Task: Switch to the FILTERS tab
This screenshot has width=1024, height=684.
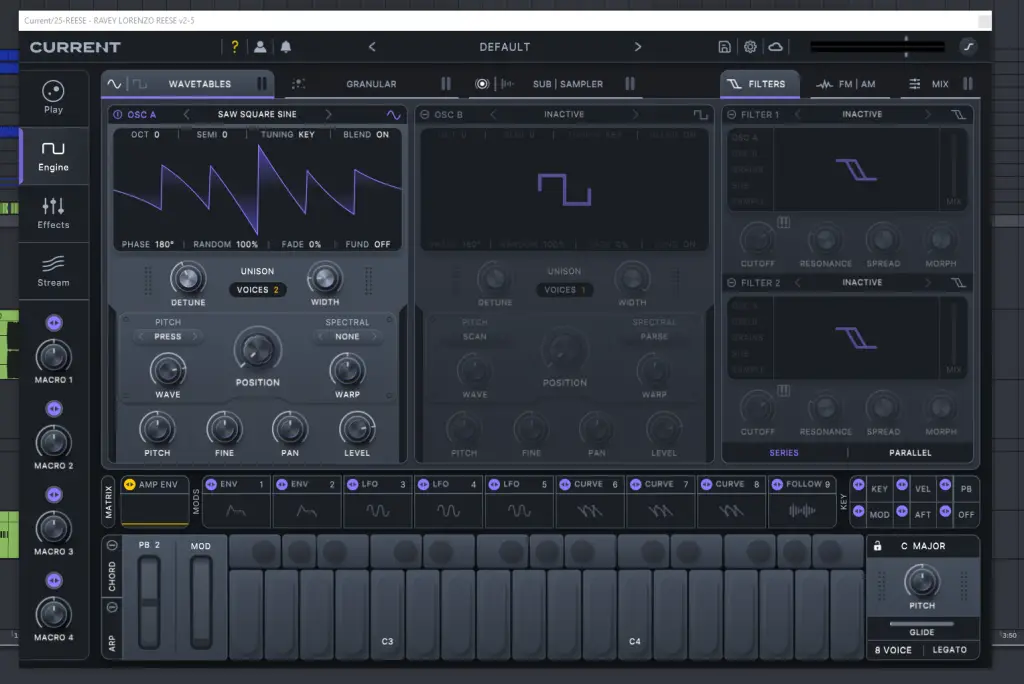Action: pyautogui.click(x=758, y=84)
